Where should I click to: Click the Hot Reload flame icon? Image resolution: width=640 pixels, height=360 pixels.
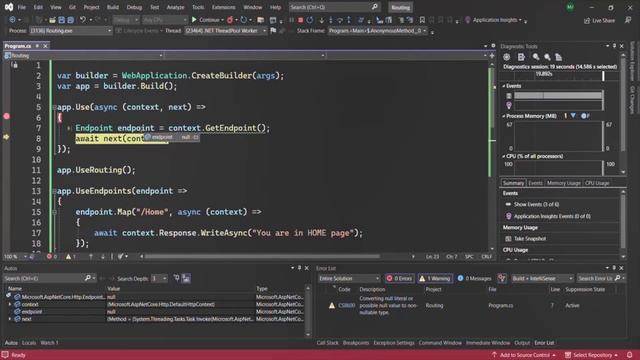click(x=230, y=20)
